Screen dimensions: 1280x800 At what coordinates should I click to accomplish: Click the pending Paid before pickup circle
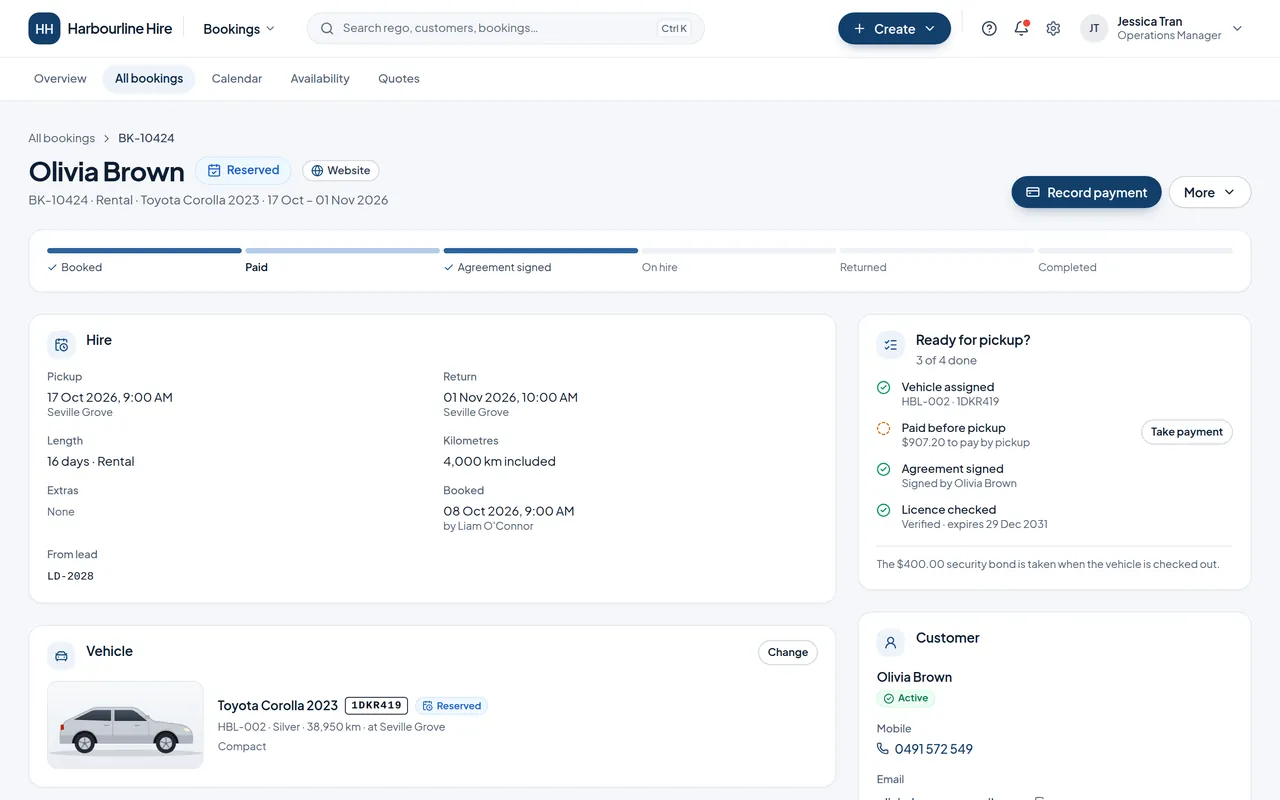(884, 428)
